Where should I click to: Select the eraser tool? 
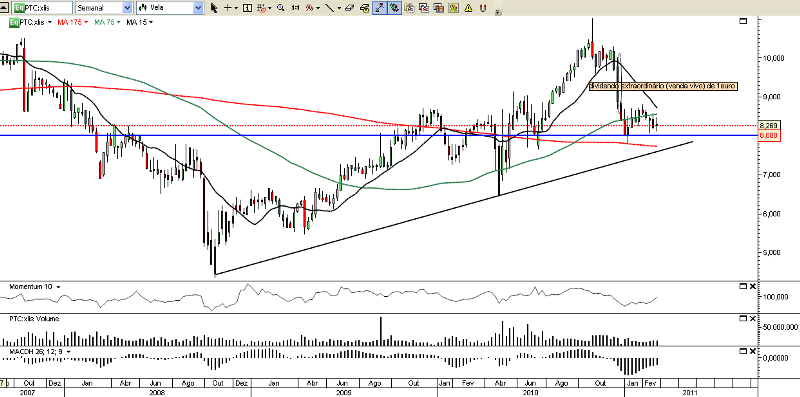(350, 8)
